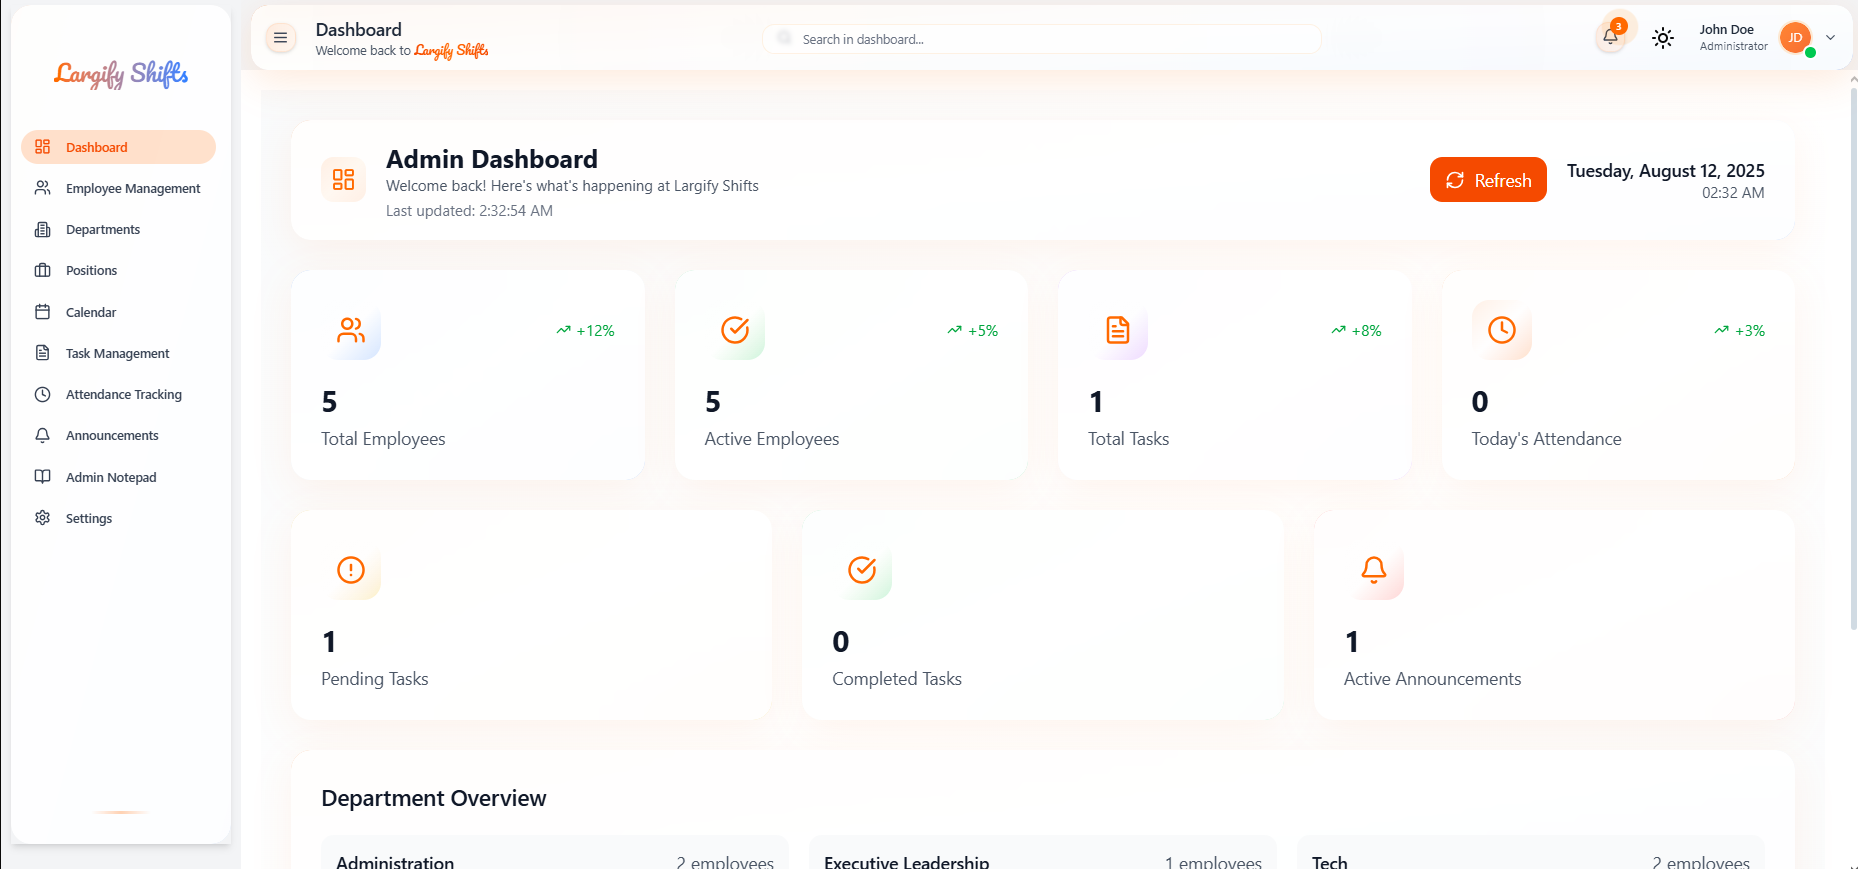Click the Attendance Tracking clock icon

[x=43, y=395]
